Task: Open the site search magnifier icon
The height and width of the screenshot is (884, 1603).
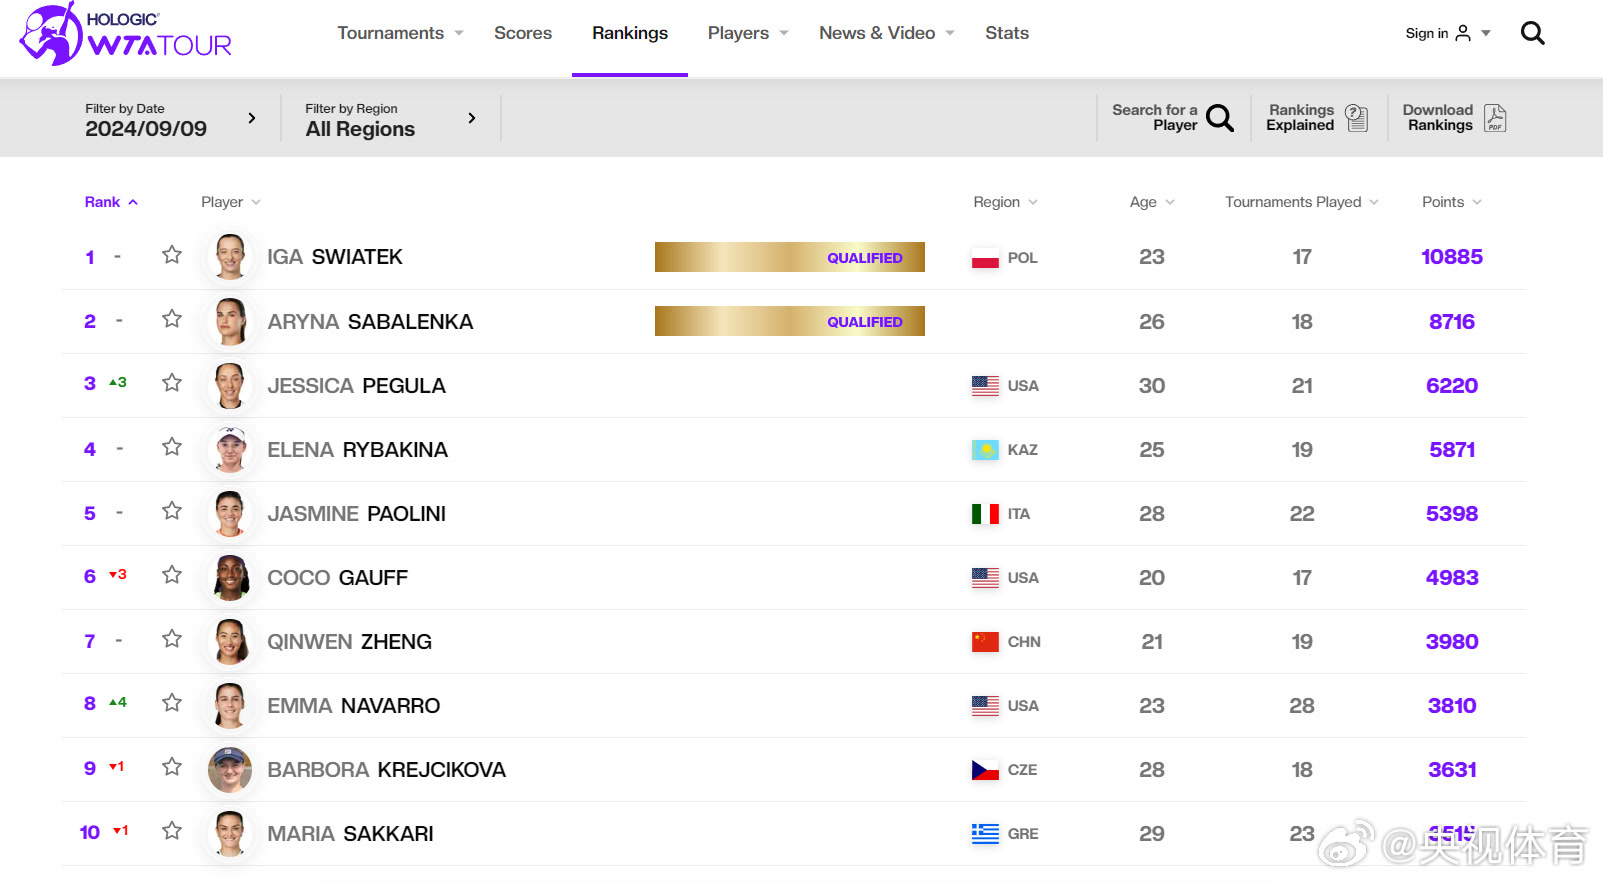Action: coord(1532,34)
